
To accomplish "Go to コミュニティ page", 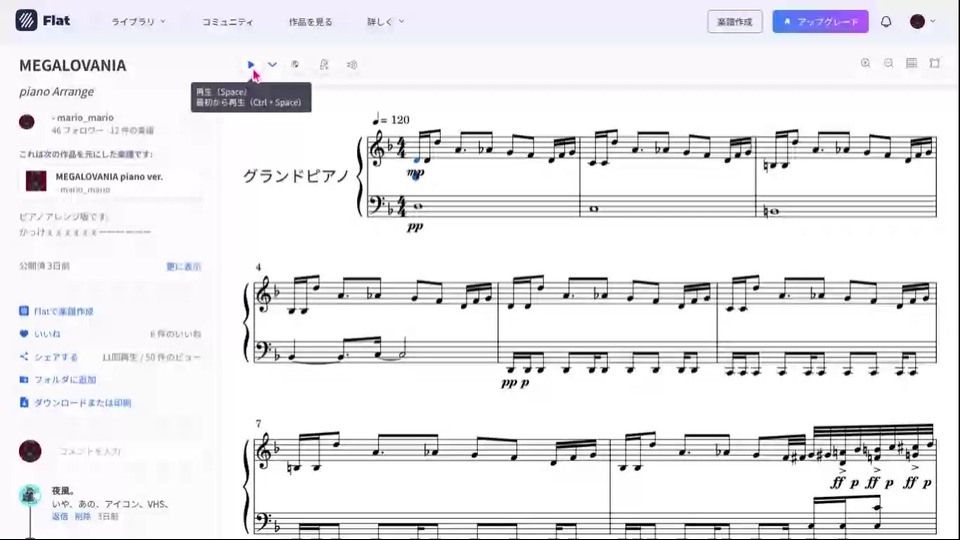I will point(228,21).
